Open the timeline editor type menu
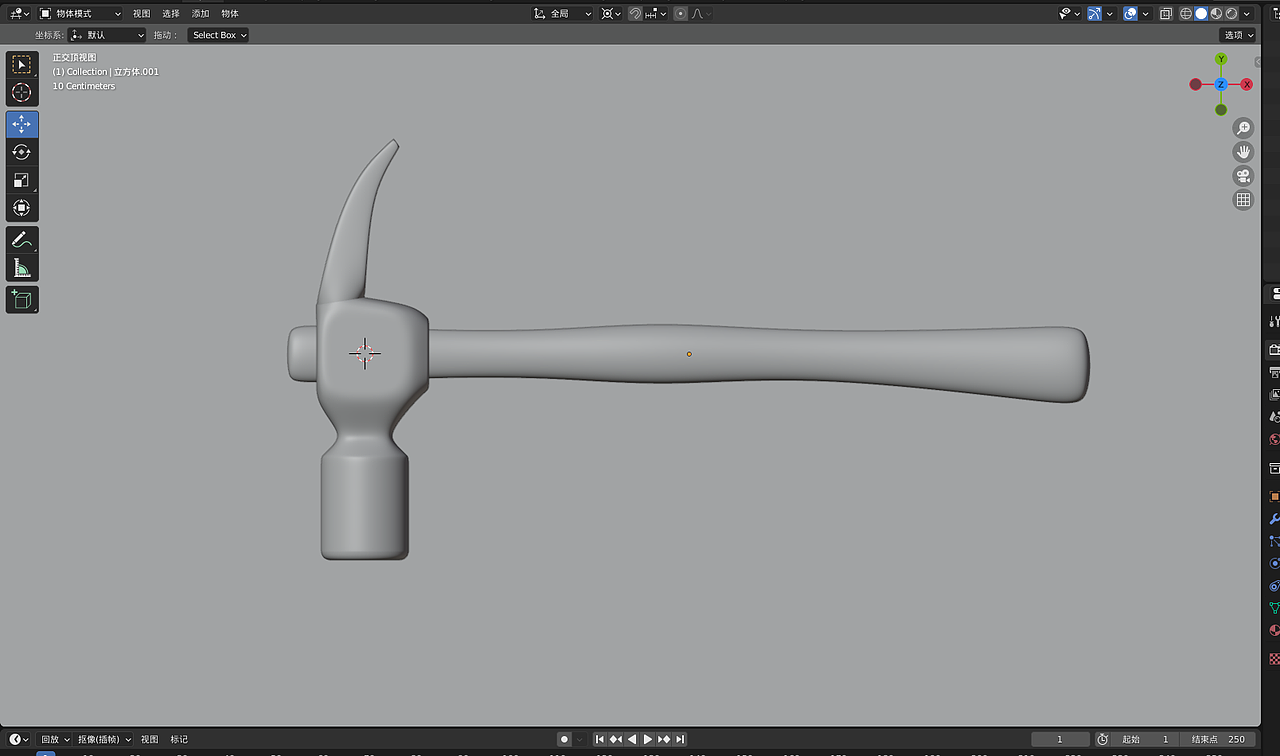The image size is (1280, 756). tap(19, 739)
